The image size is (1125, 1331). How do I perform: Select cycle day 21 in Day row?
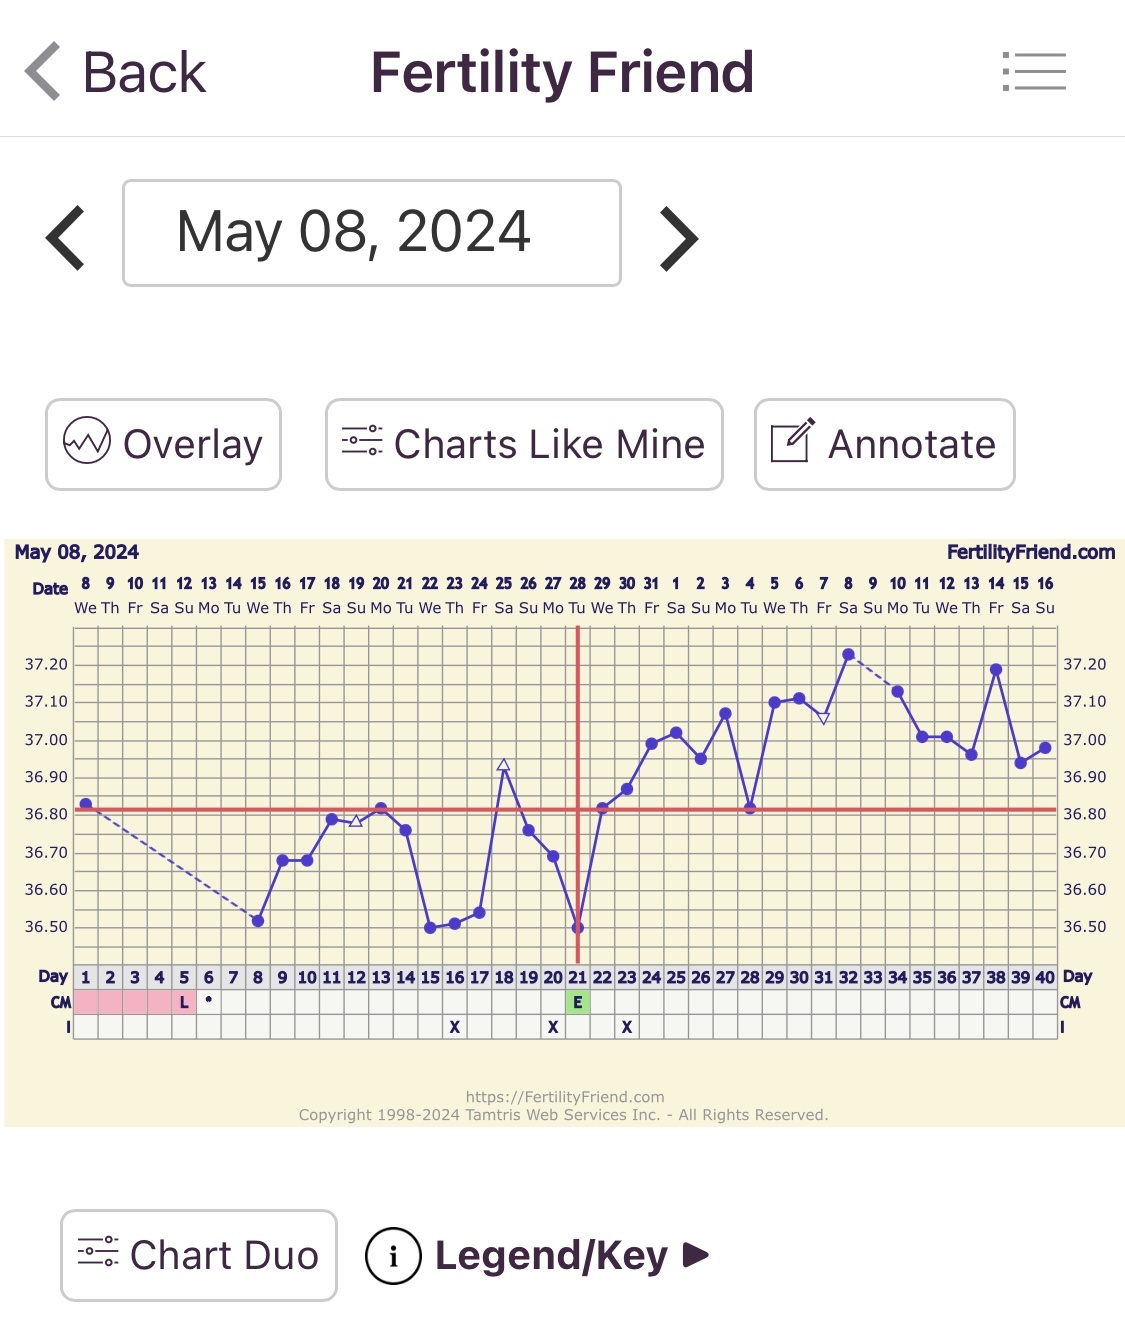point(578,977)
